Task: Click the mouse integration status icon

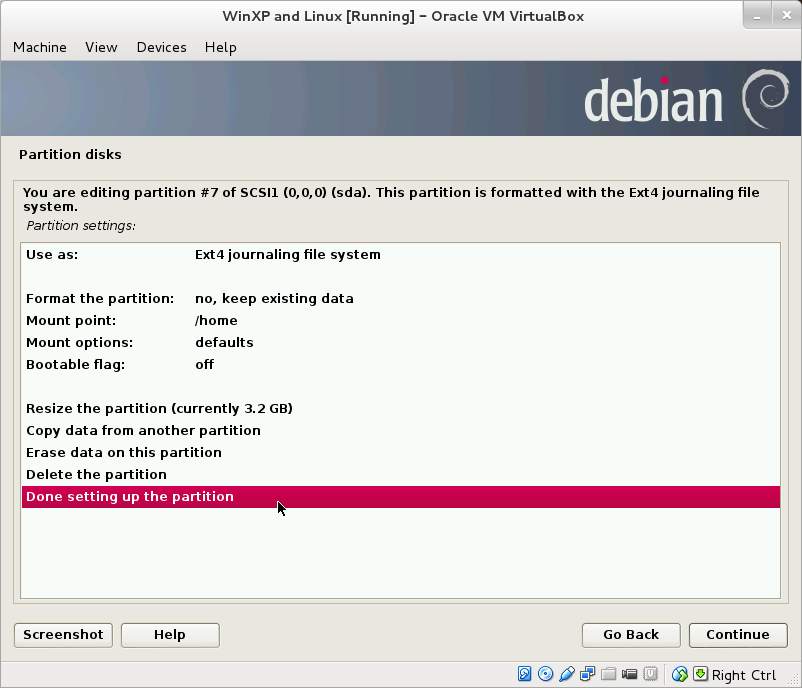Action: (679, 674)
